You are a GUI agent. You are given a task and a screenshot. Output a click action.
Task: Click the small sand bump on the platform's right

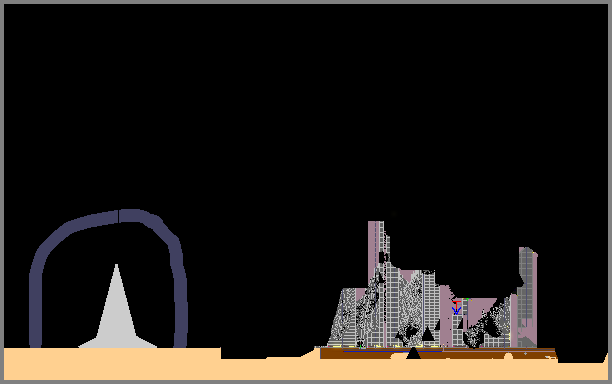(x=508, y=356)
